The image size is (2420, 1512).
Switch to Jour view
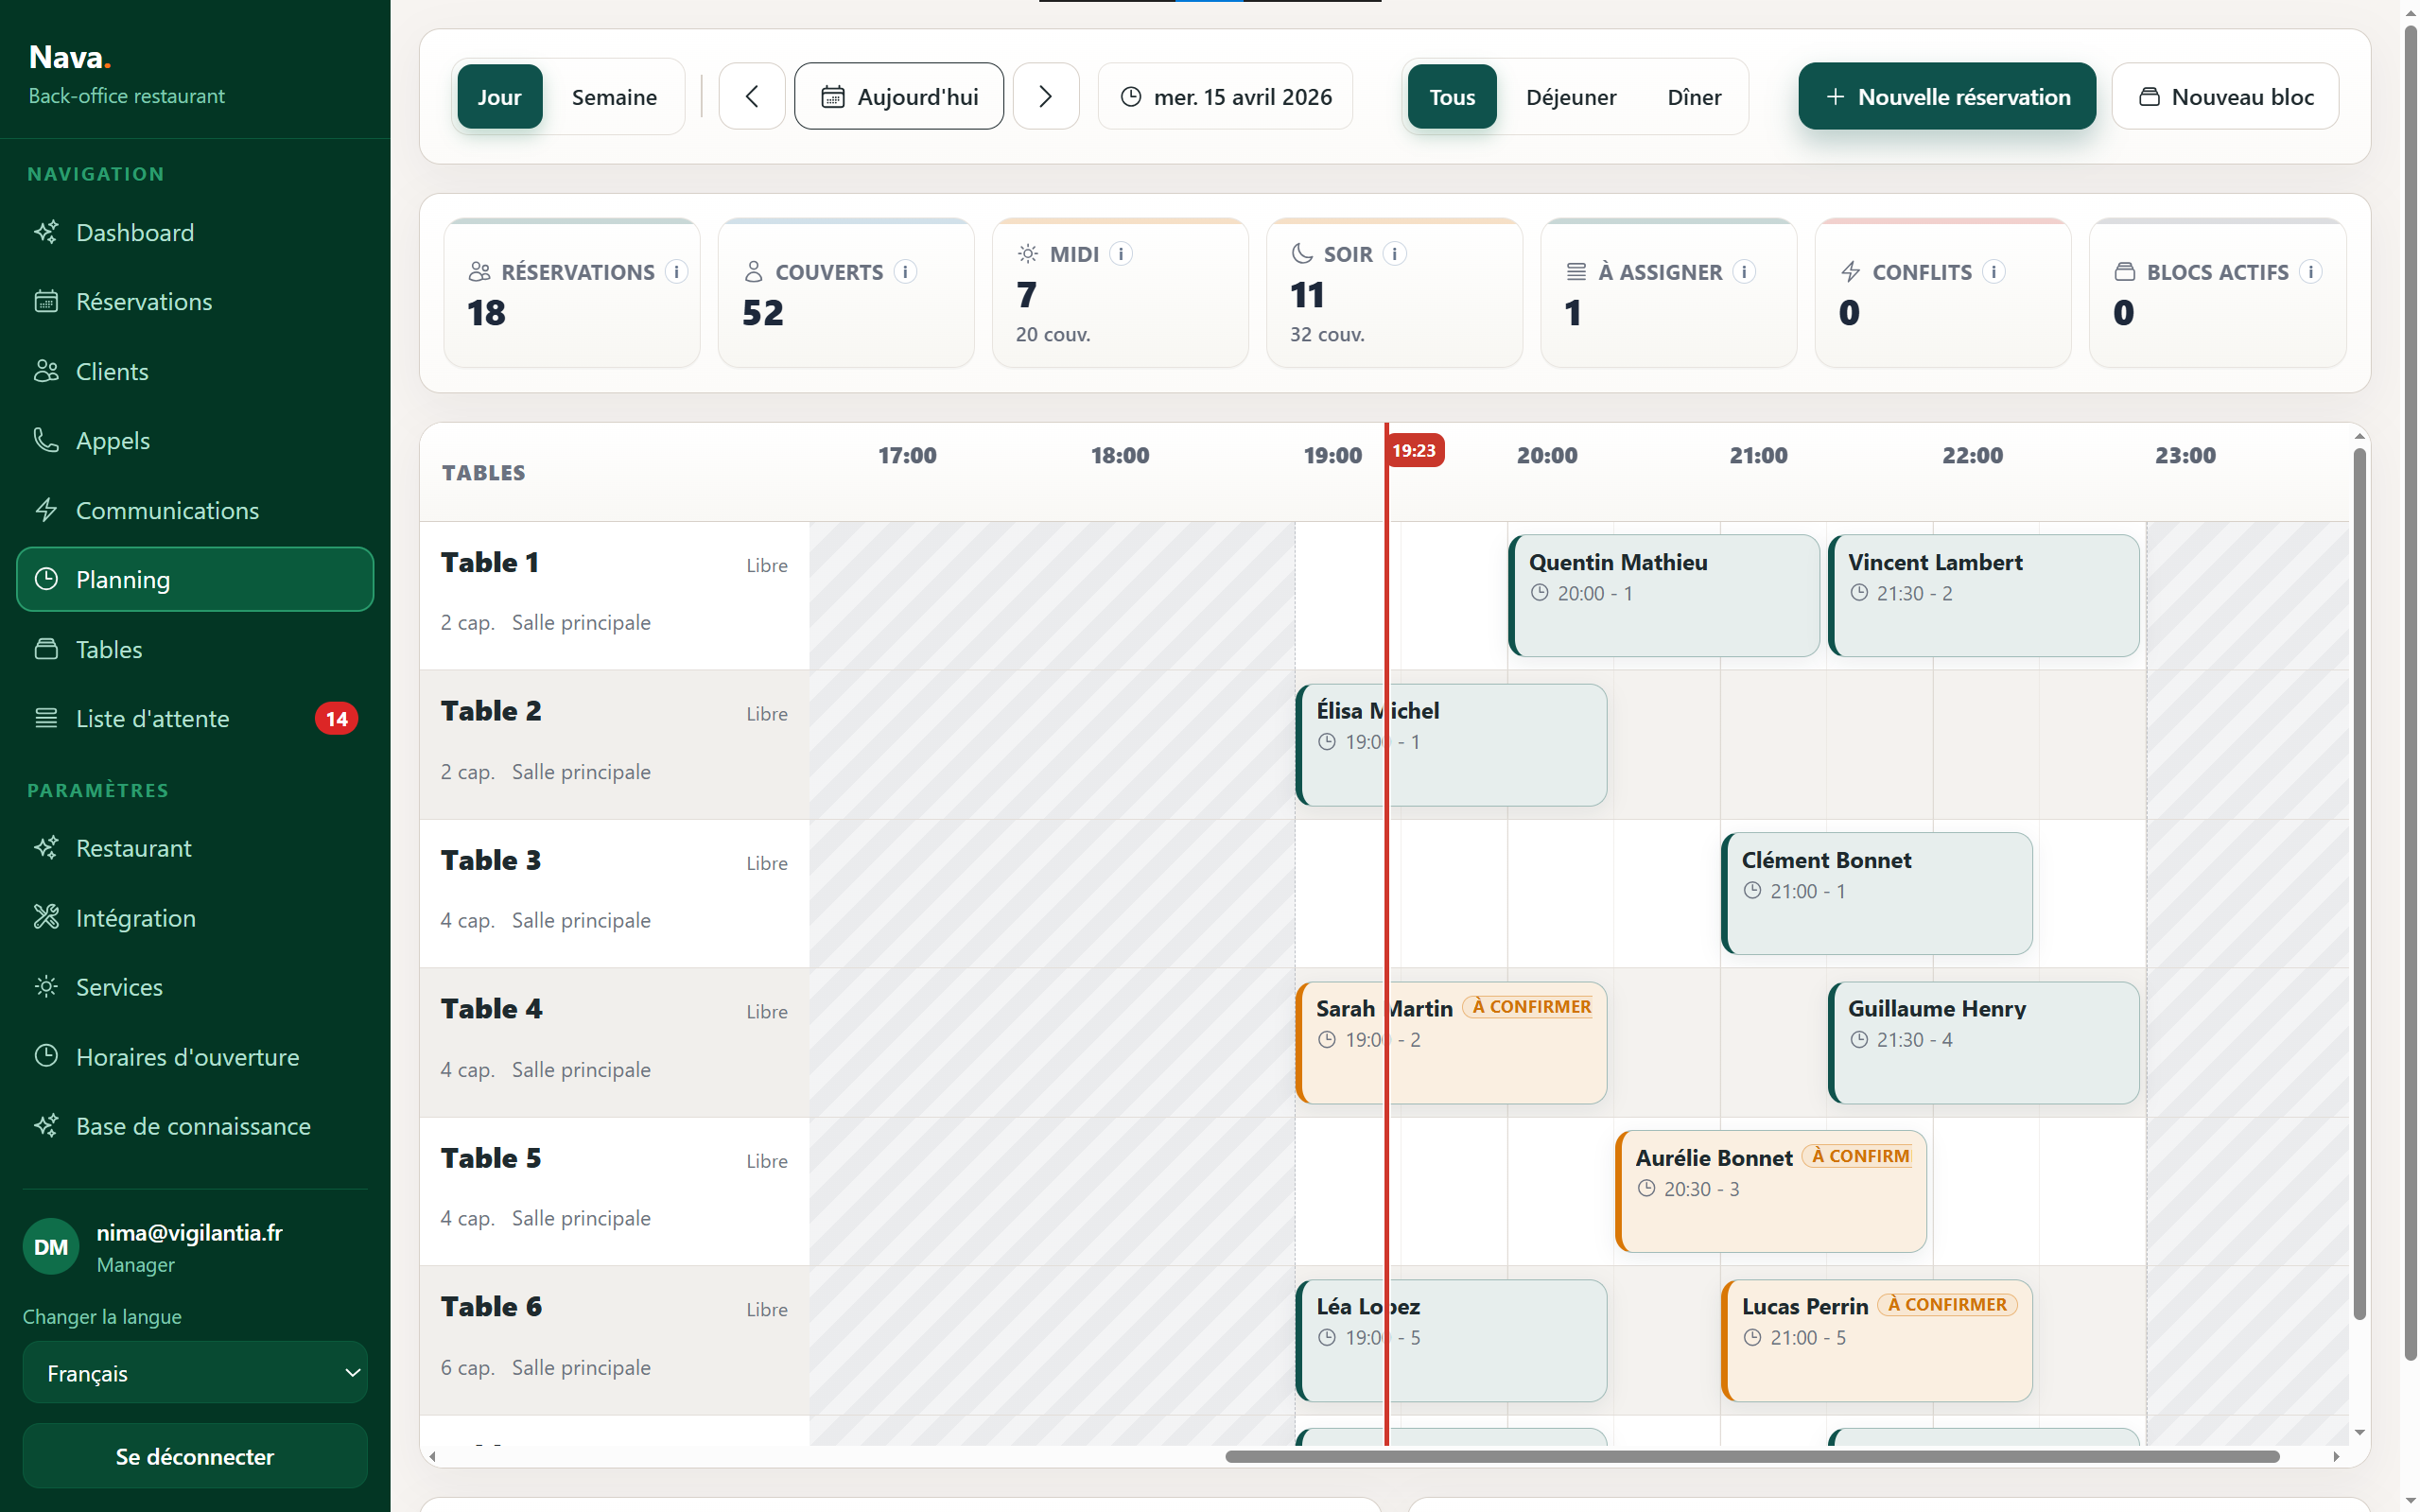coord(499,96)
